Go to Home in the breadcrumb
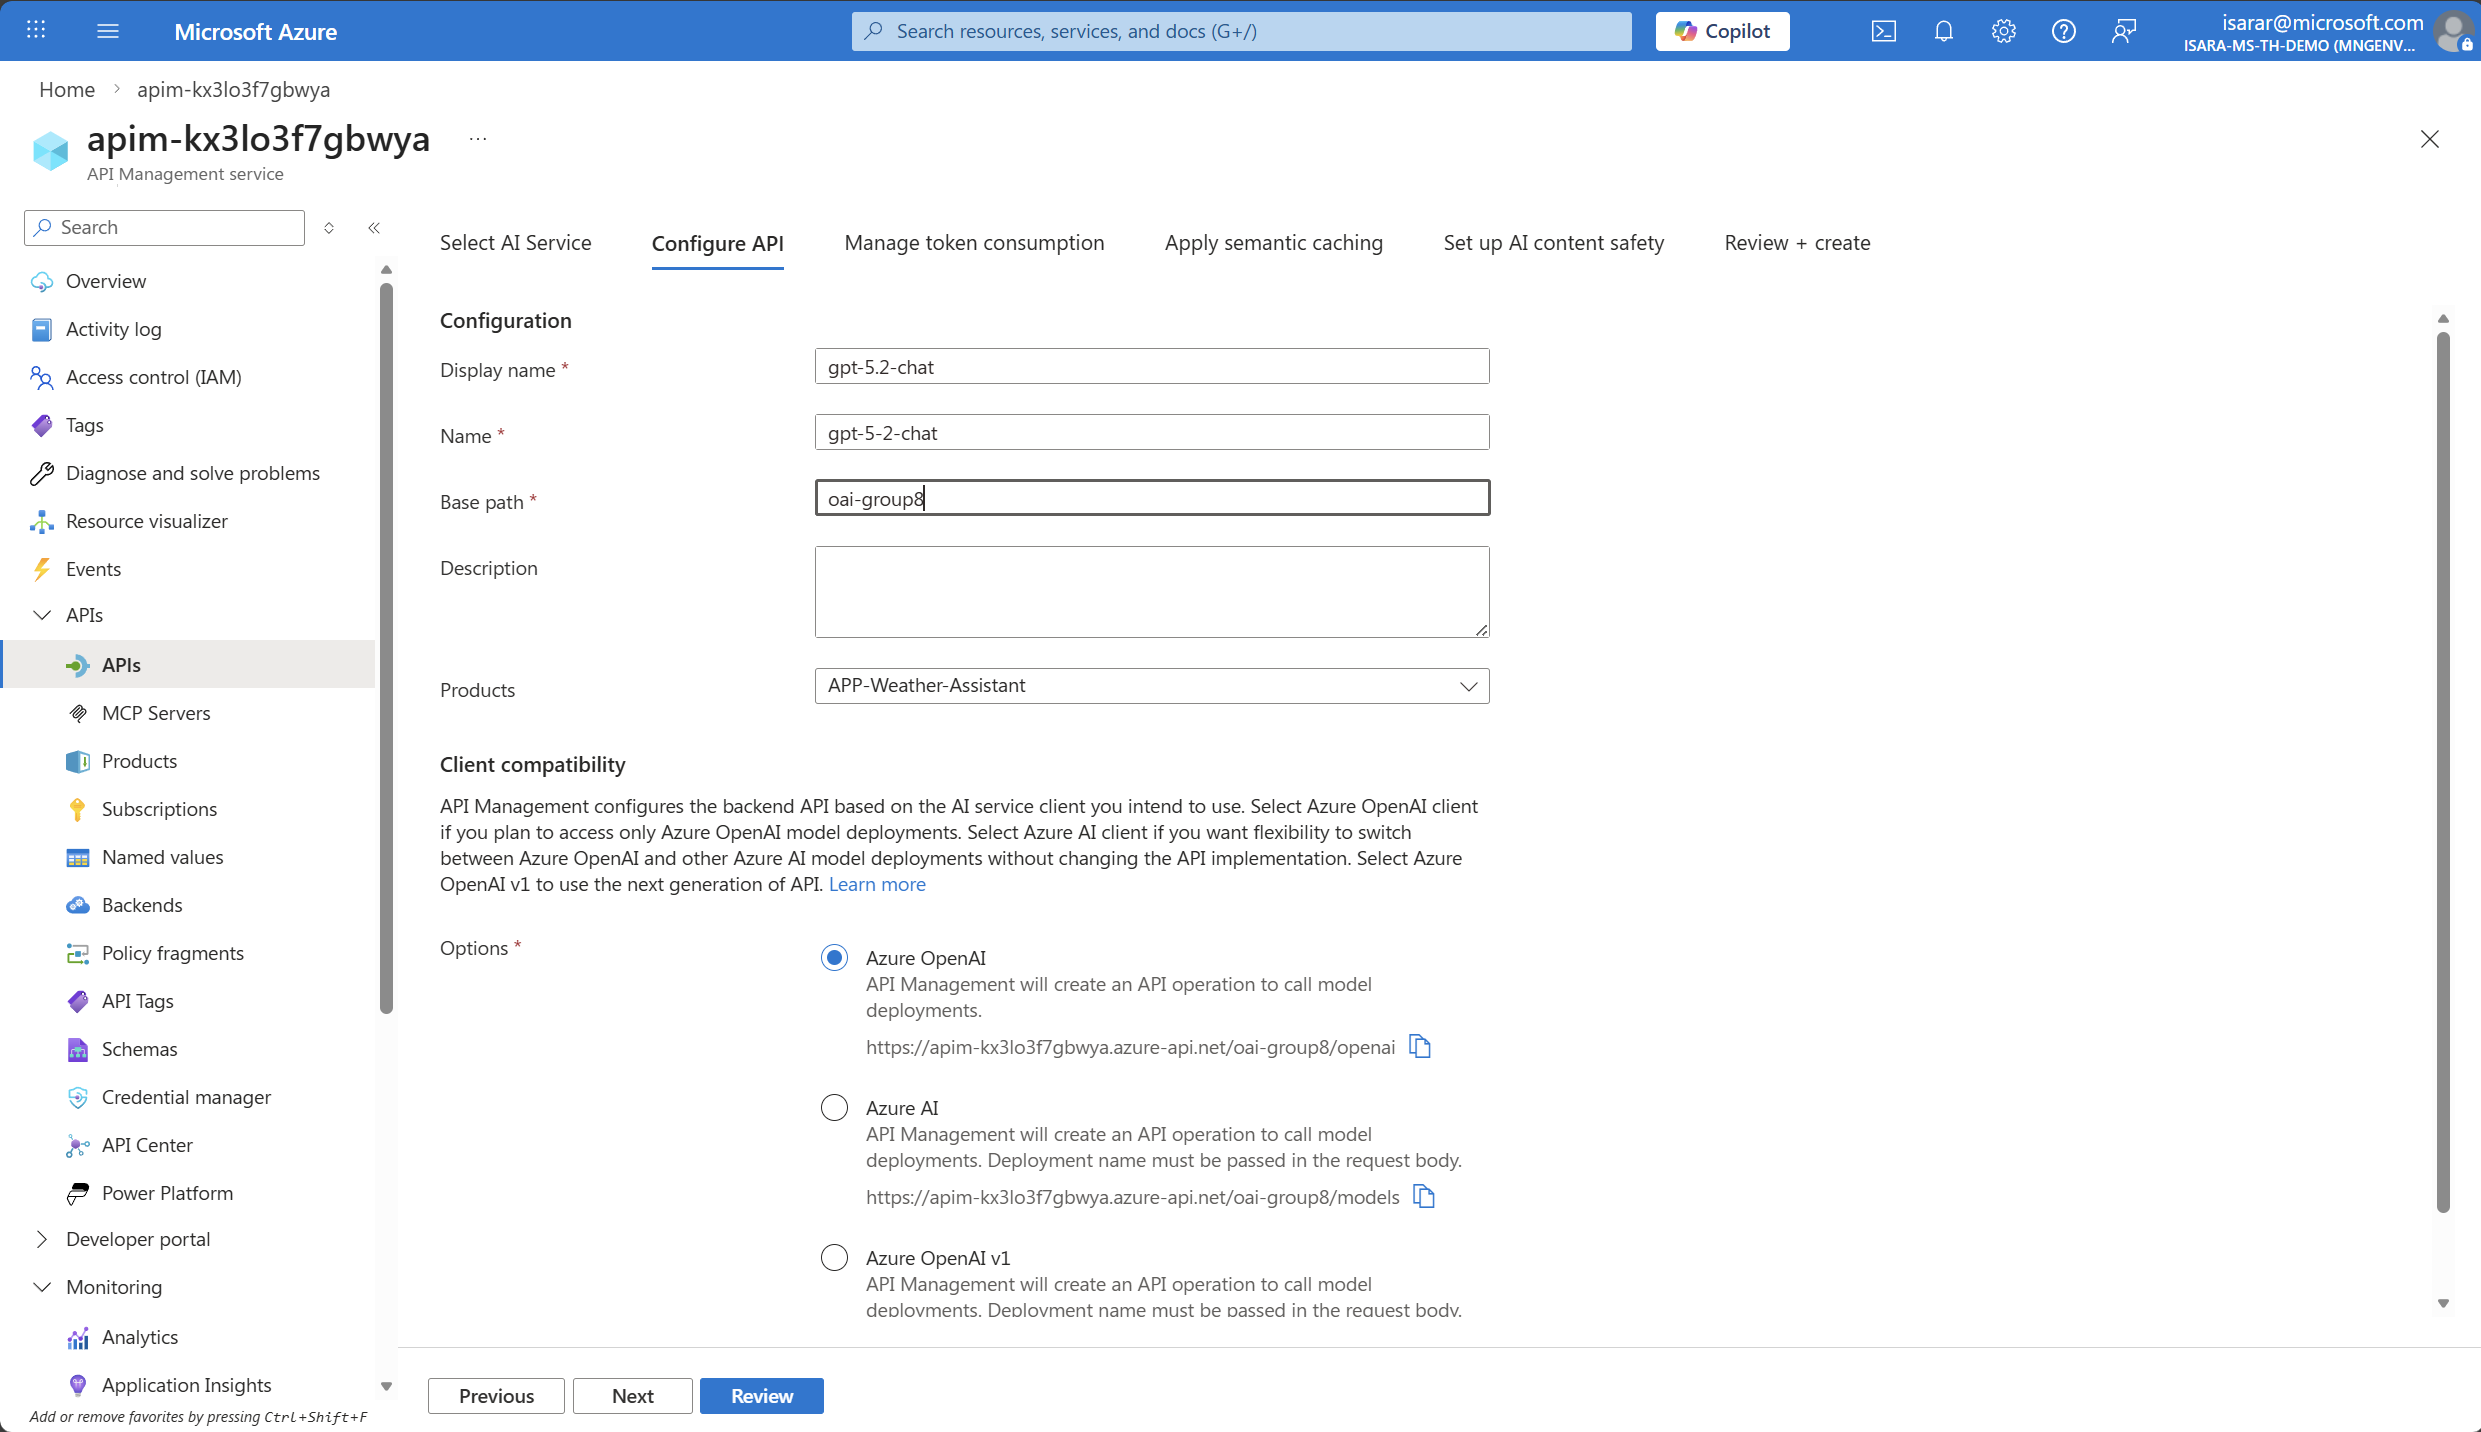This screenshot has height=1432, width=2481. [67, 89]
